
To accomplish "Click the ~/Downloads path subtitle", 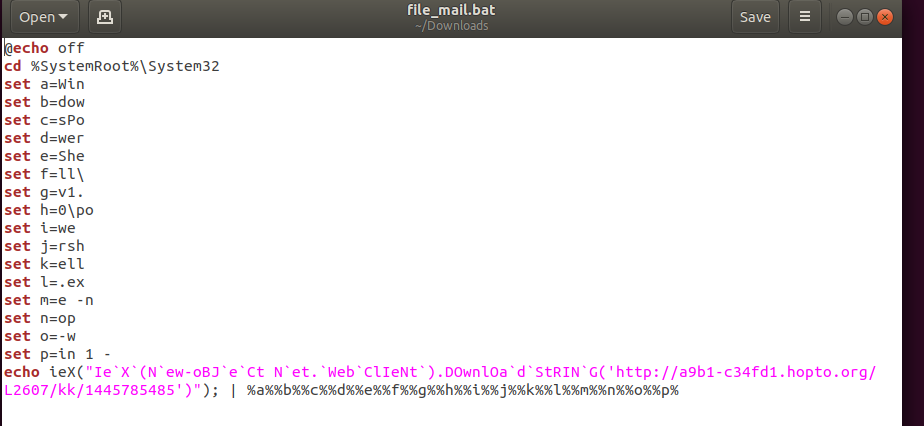I will 451,26.
